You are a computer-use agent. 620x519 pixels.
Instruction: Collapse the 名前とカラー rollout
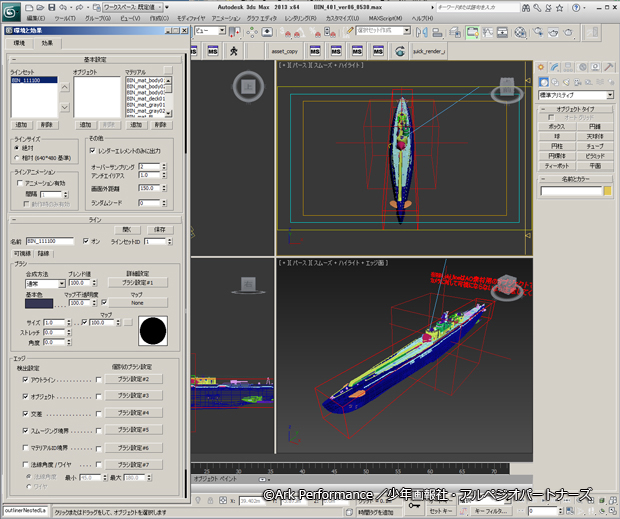tap(575, 179)
